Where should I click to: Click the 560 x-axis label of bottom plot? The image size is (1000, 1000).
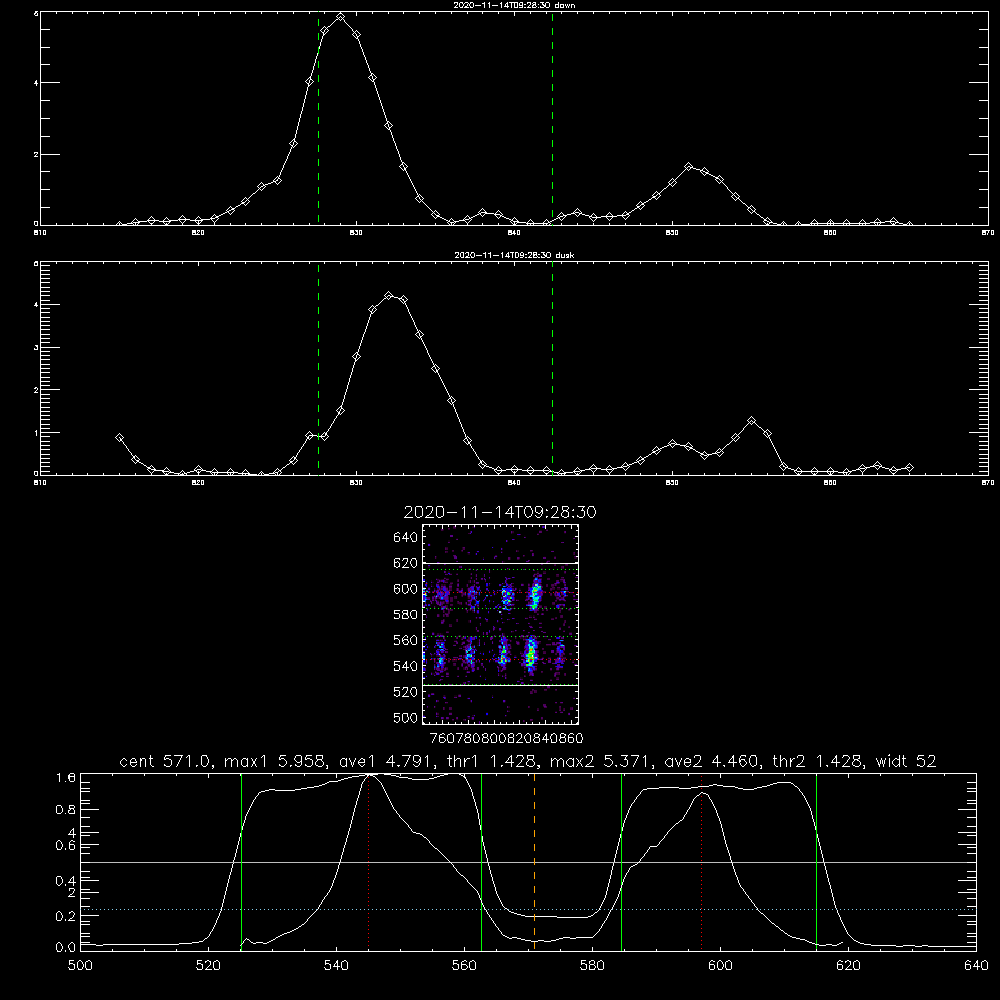[464, 966]
